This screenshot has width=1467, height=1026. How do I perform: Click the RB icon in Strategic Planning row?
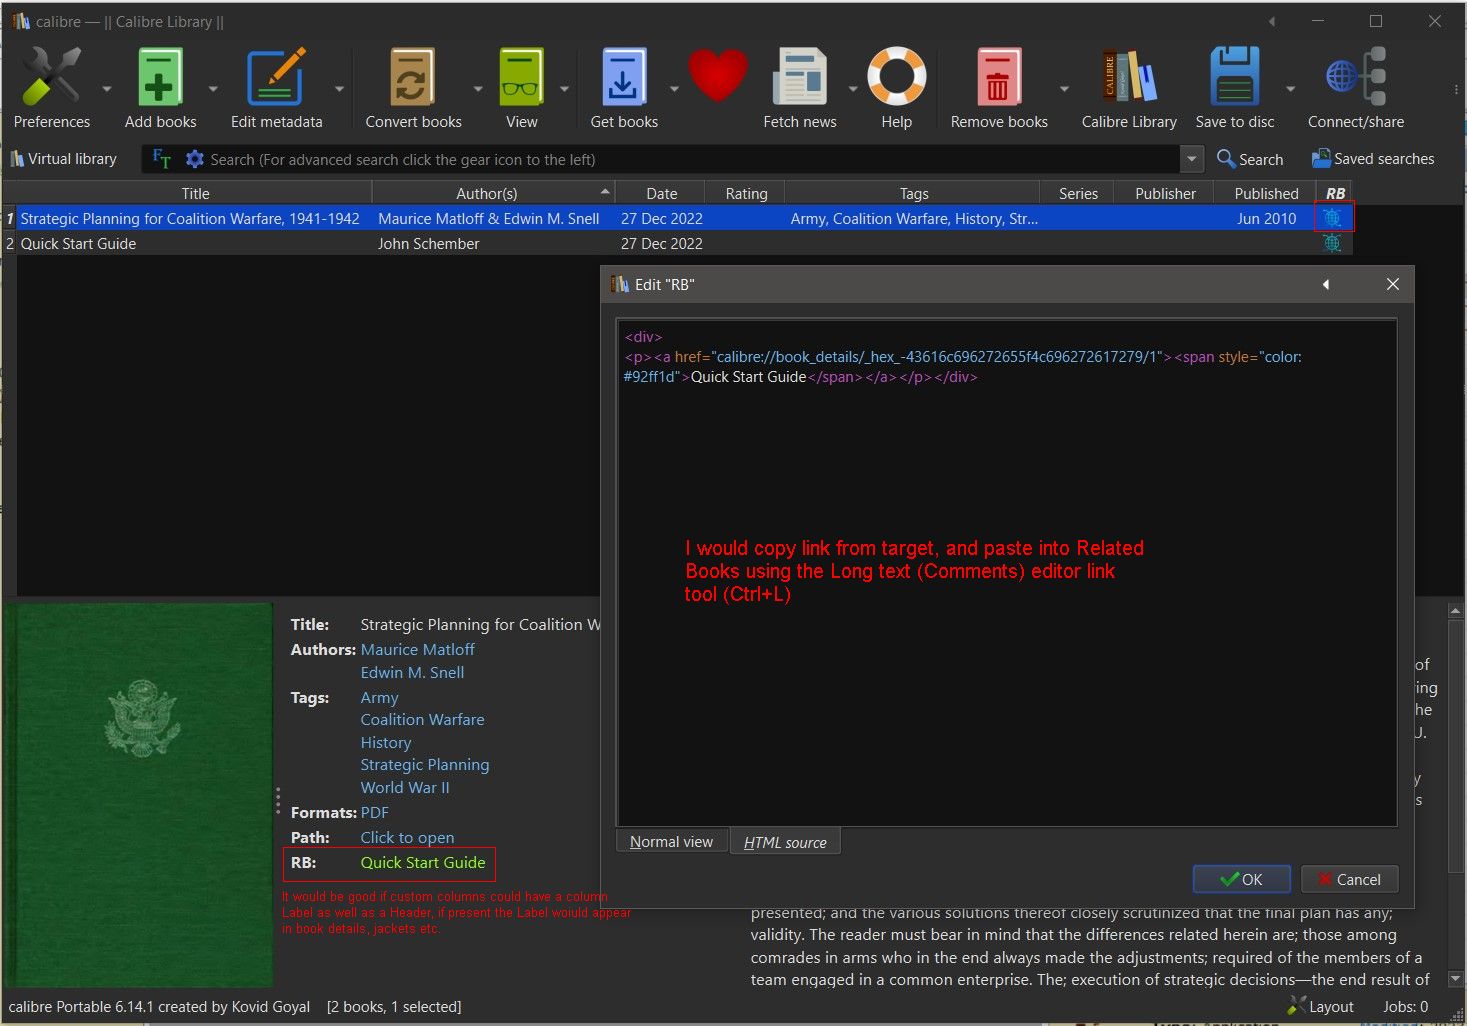(x=1332, y=218)
